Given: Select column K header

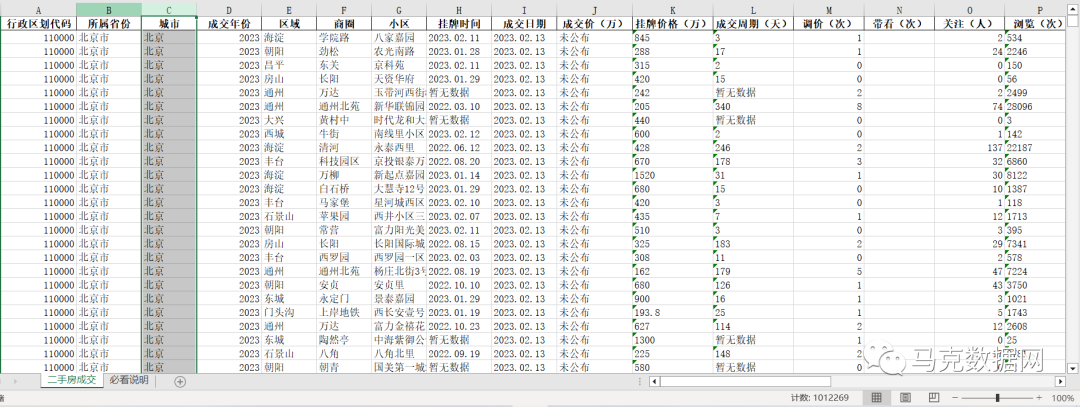Looking at the screenshot, I should pos(672,10).
